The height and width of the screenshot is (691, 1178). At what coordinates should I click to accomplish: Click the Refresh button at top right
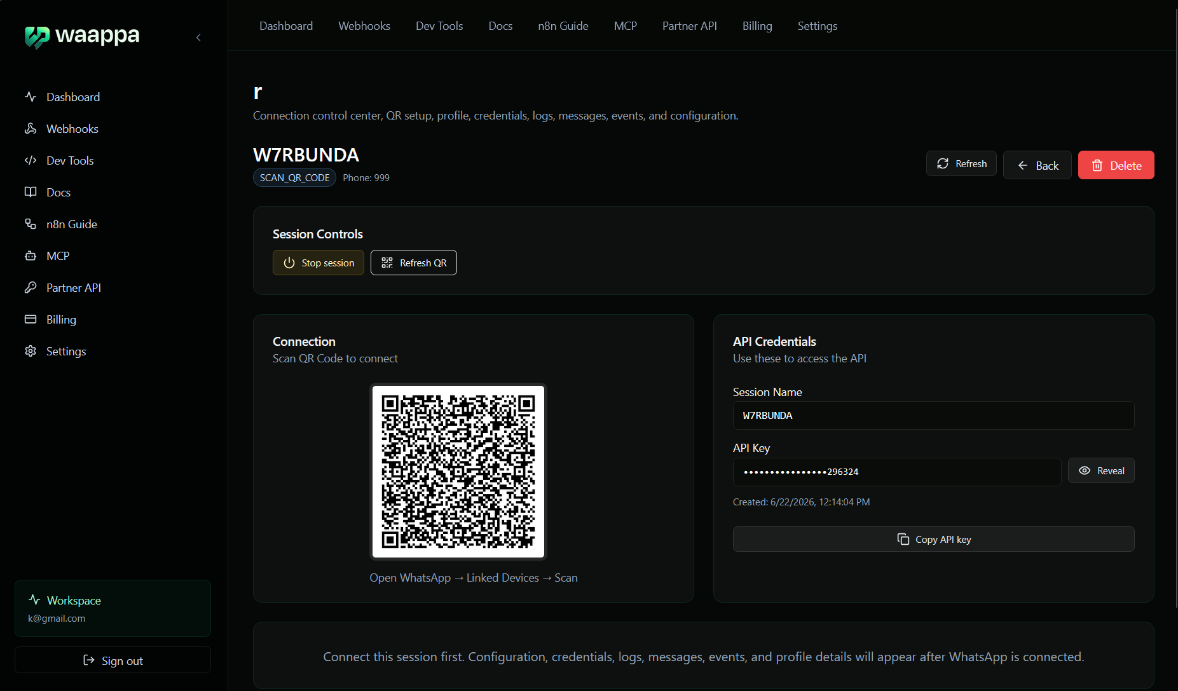pyautogui.click(x=962, y=164)
